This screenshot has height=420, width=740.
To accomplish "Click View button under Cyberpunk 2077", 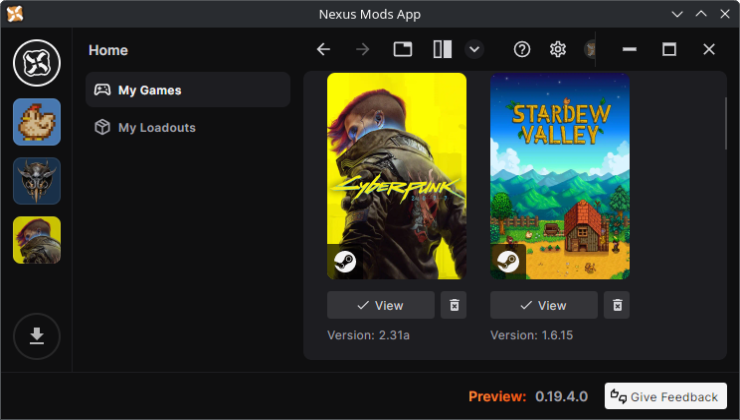I will 381,305.
